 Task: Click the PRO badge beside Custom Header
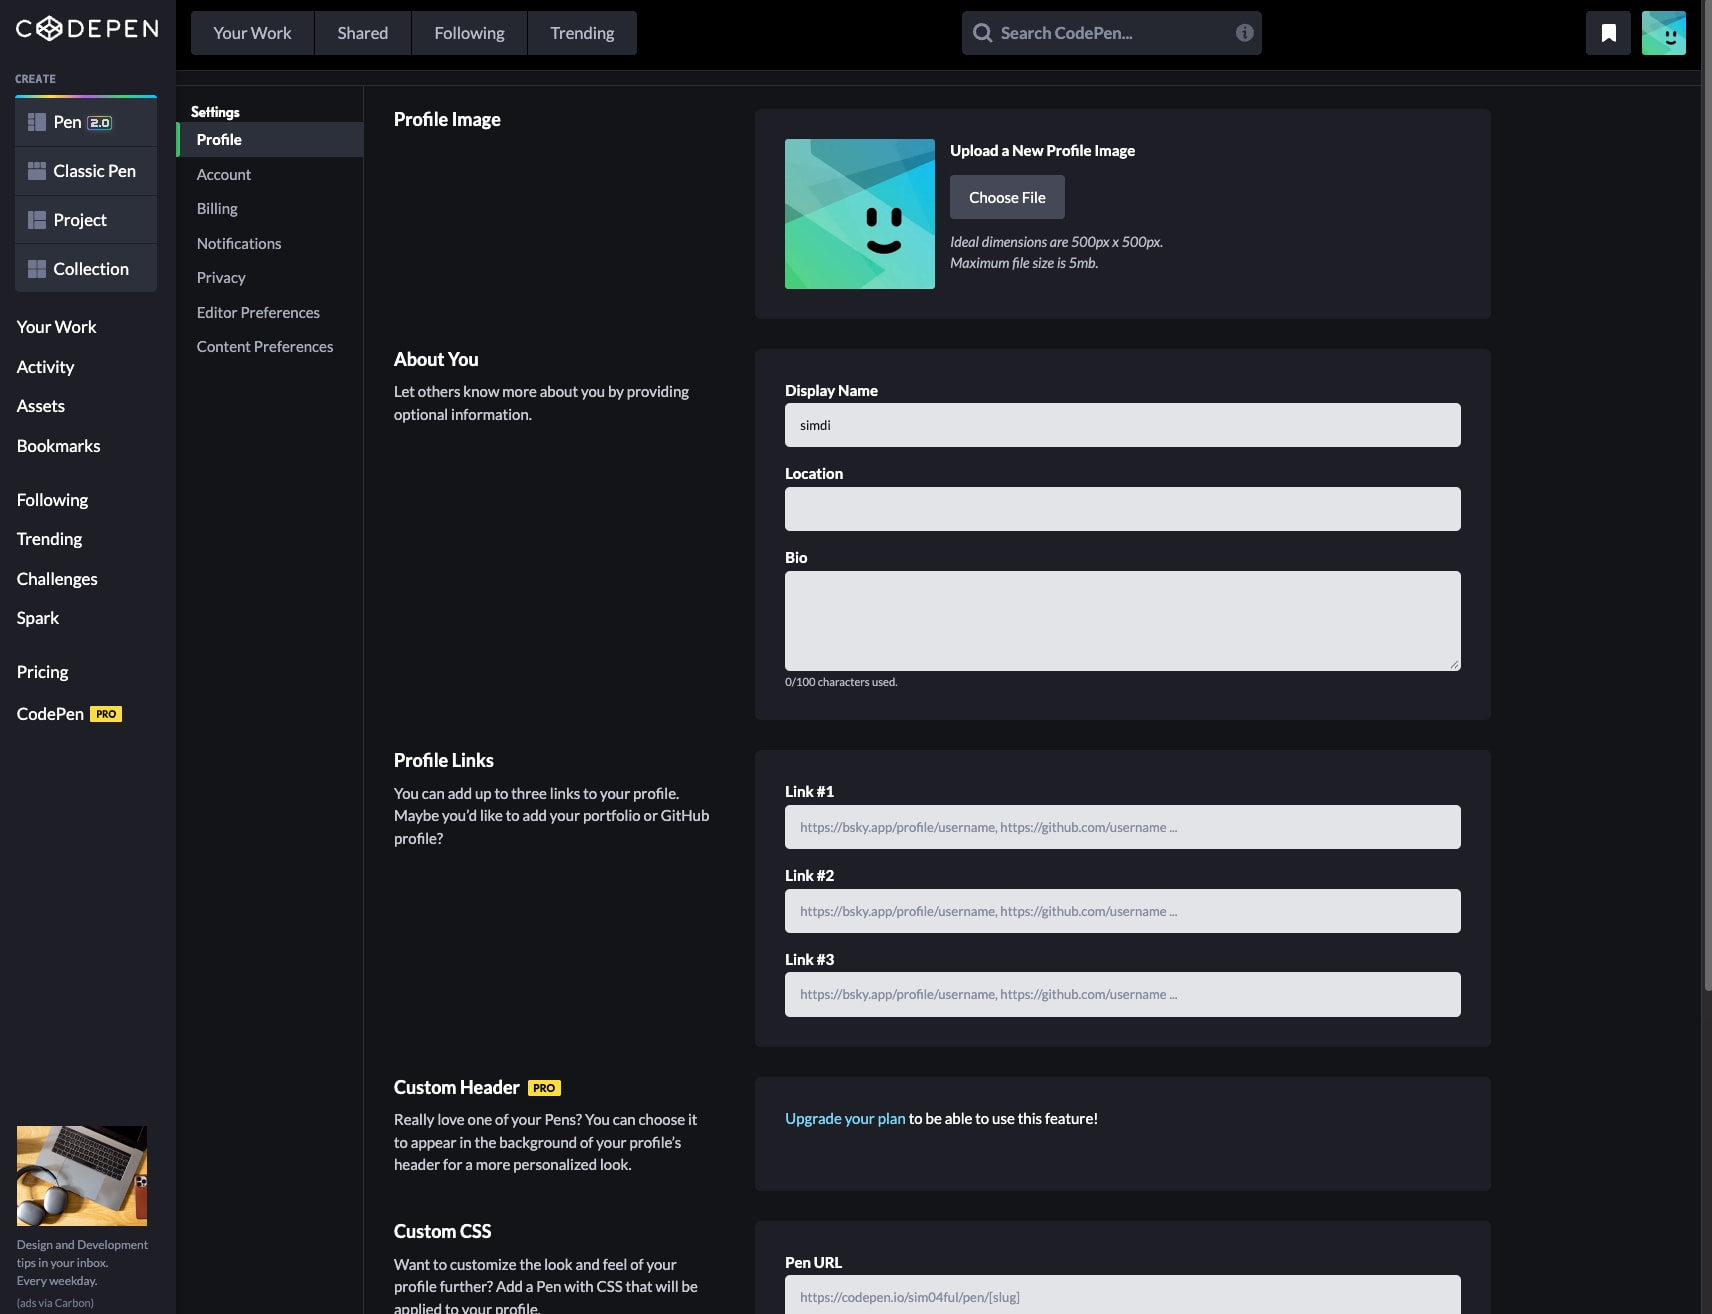(x=544, y=1088)
